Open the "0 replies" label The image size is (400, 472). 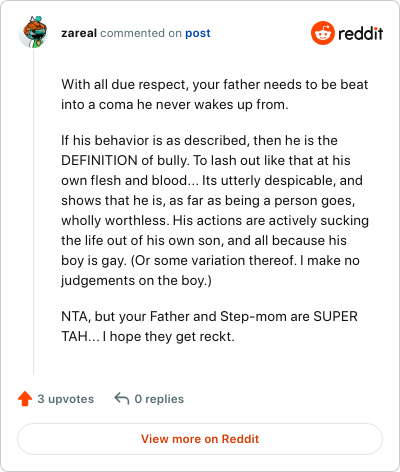pos(159,399)
